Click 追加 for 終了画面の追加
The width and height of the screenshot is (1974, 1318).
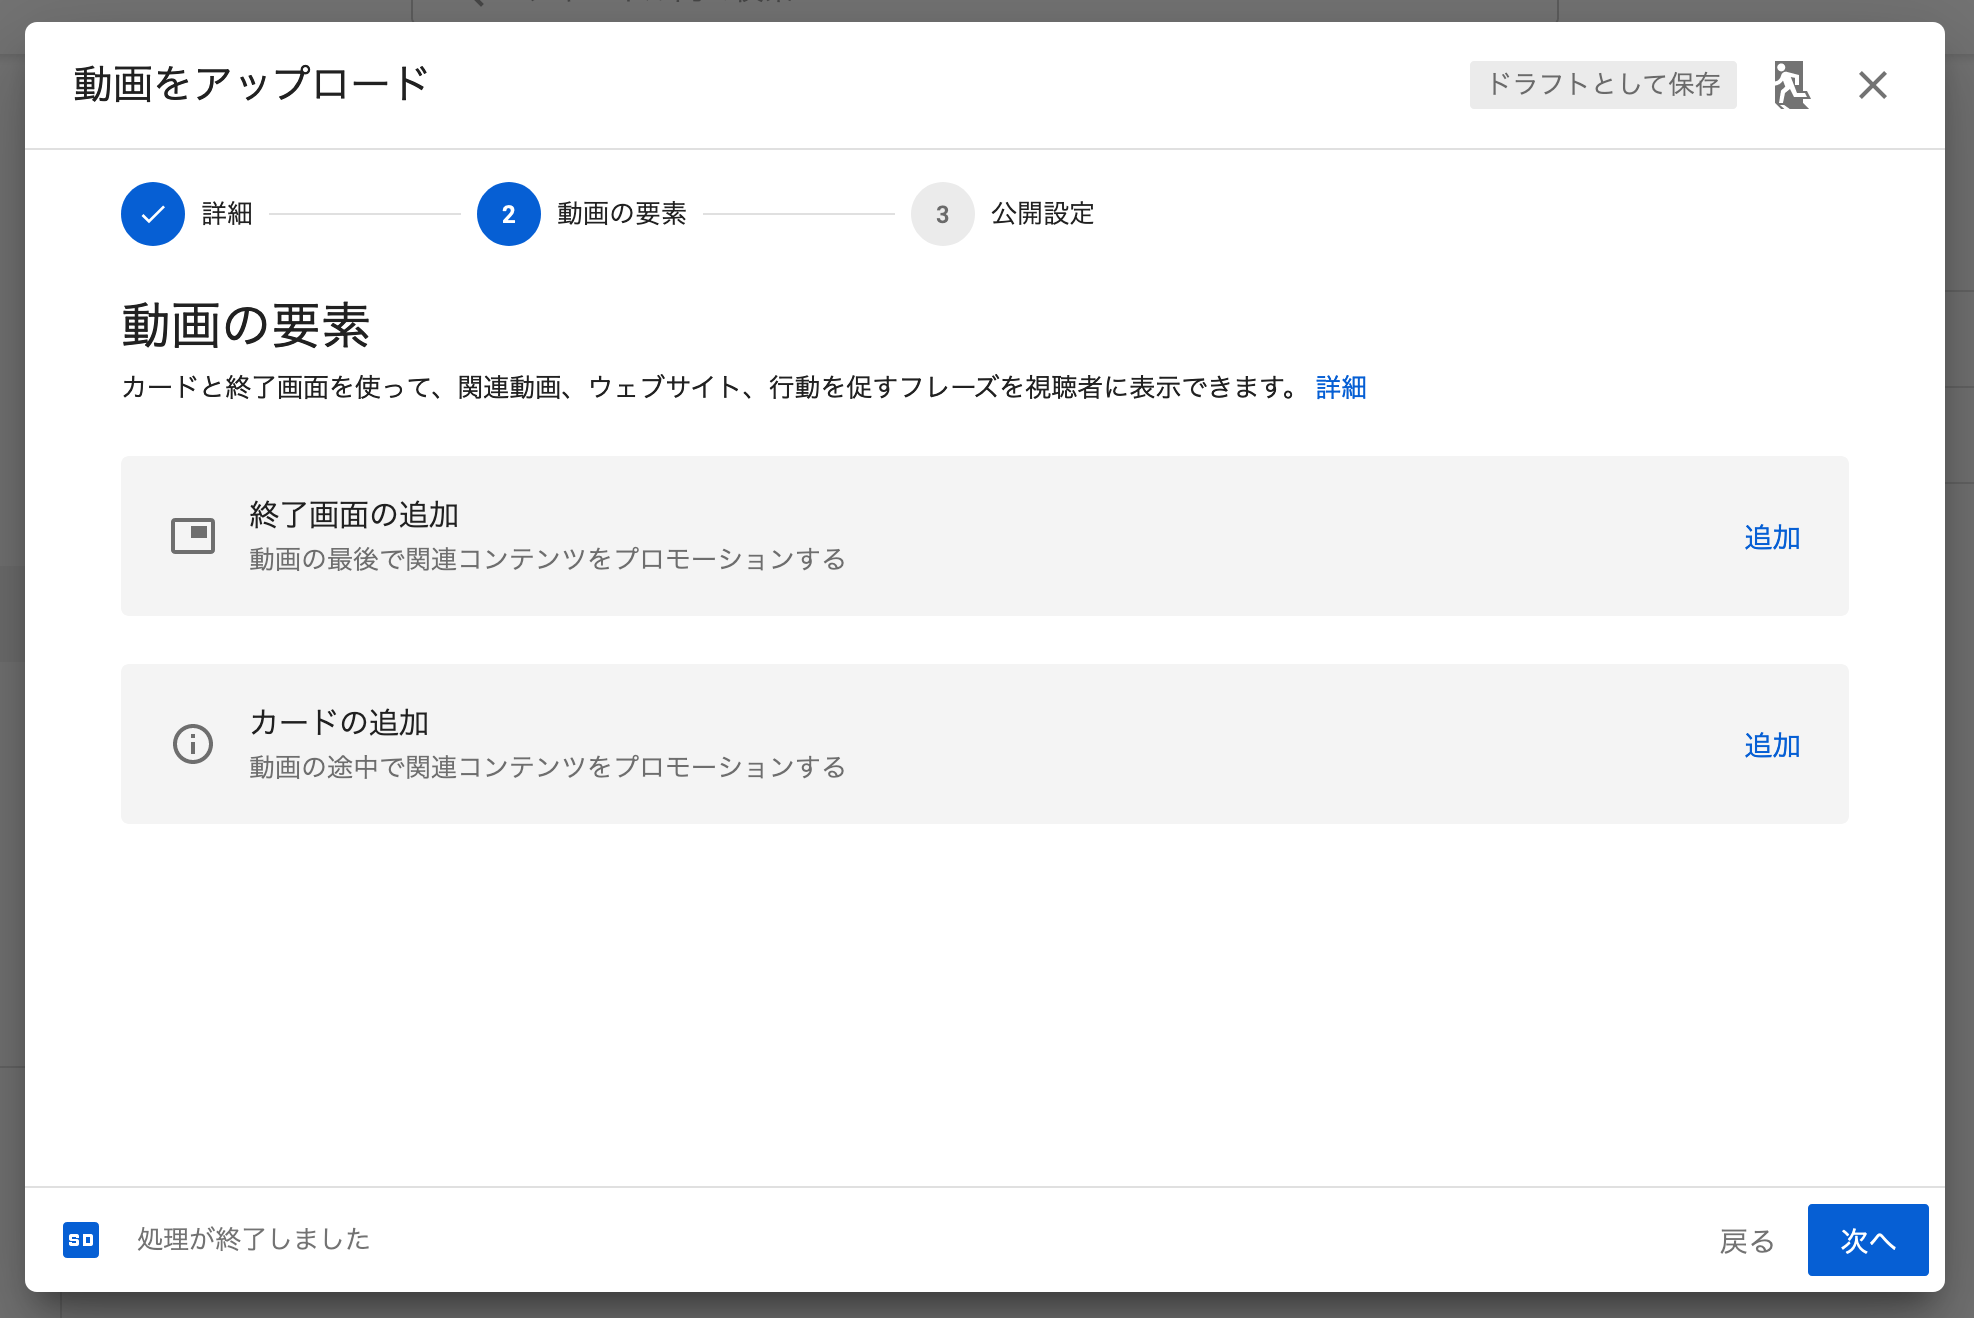tap(1771, 538)
